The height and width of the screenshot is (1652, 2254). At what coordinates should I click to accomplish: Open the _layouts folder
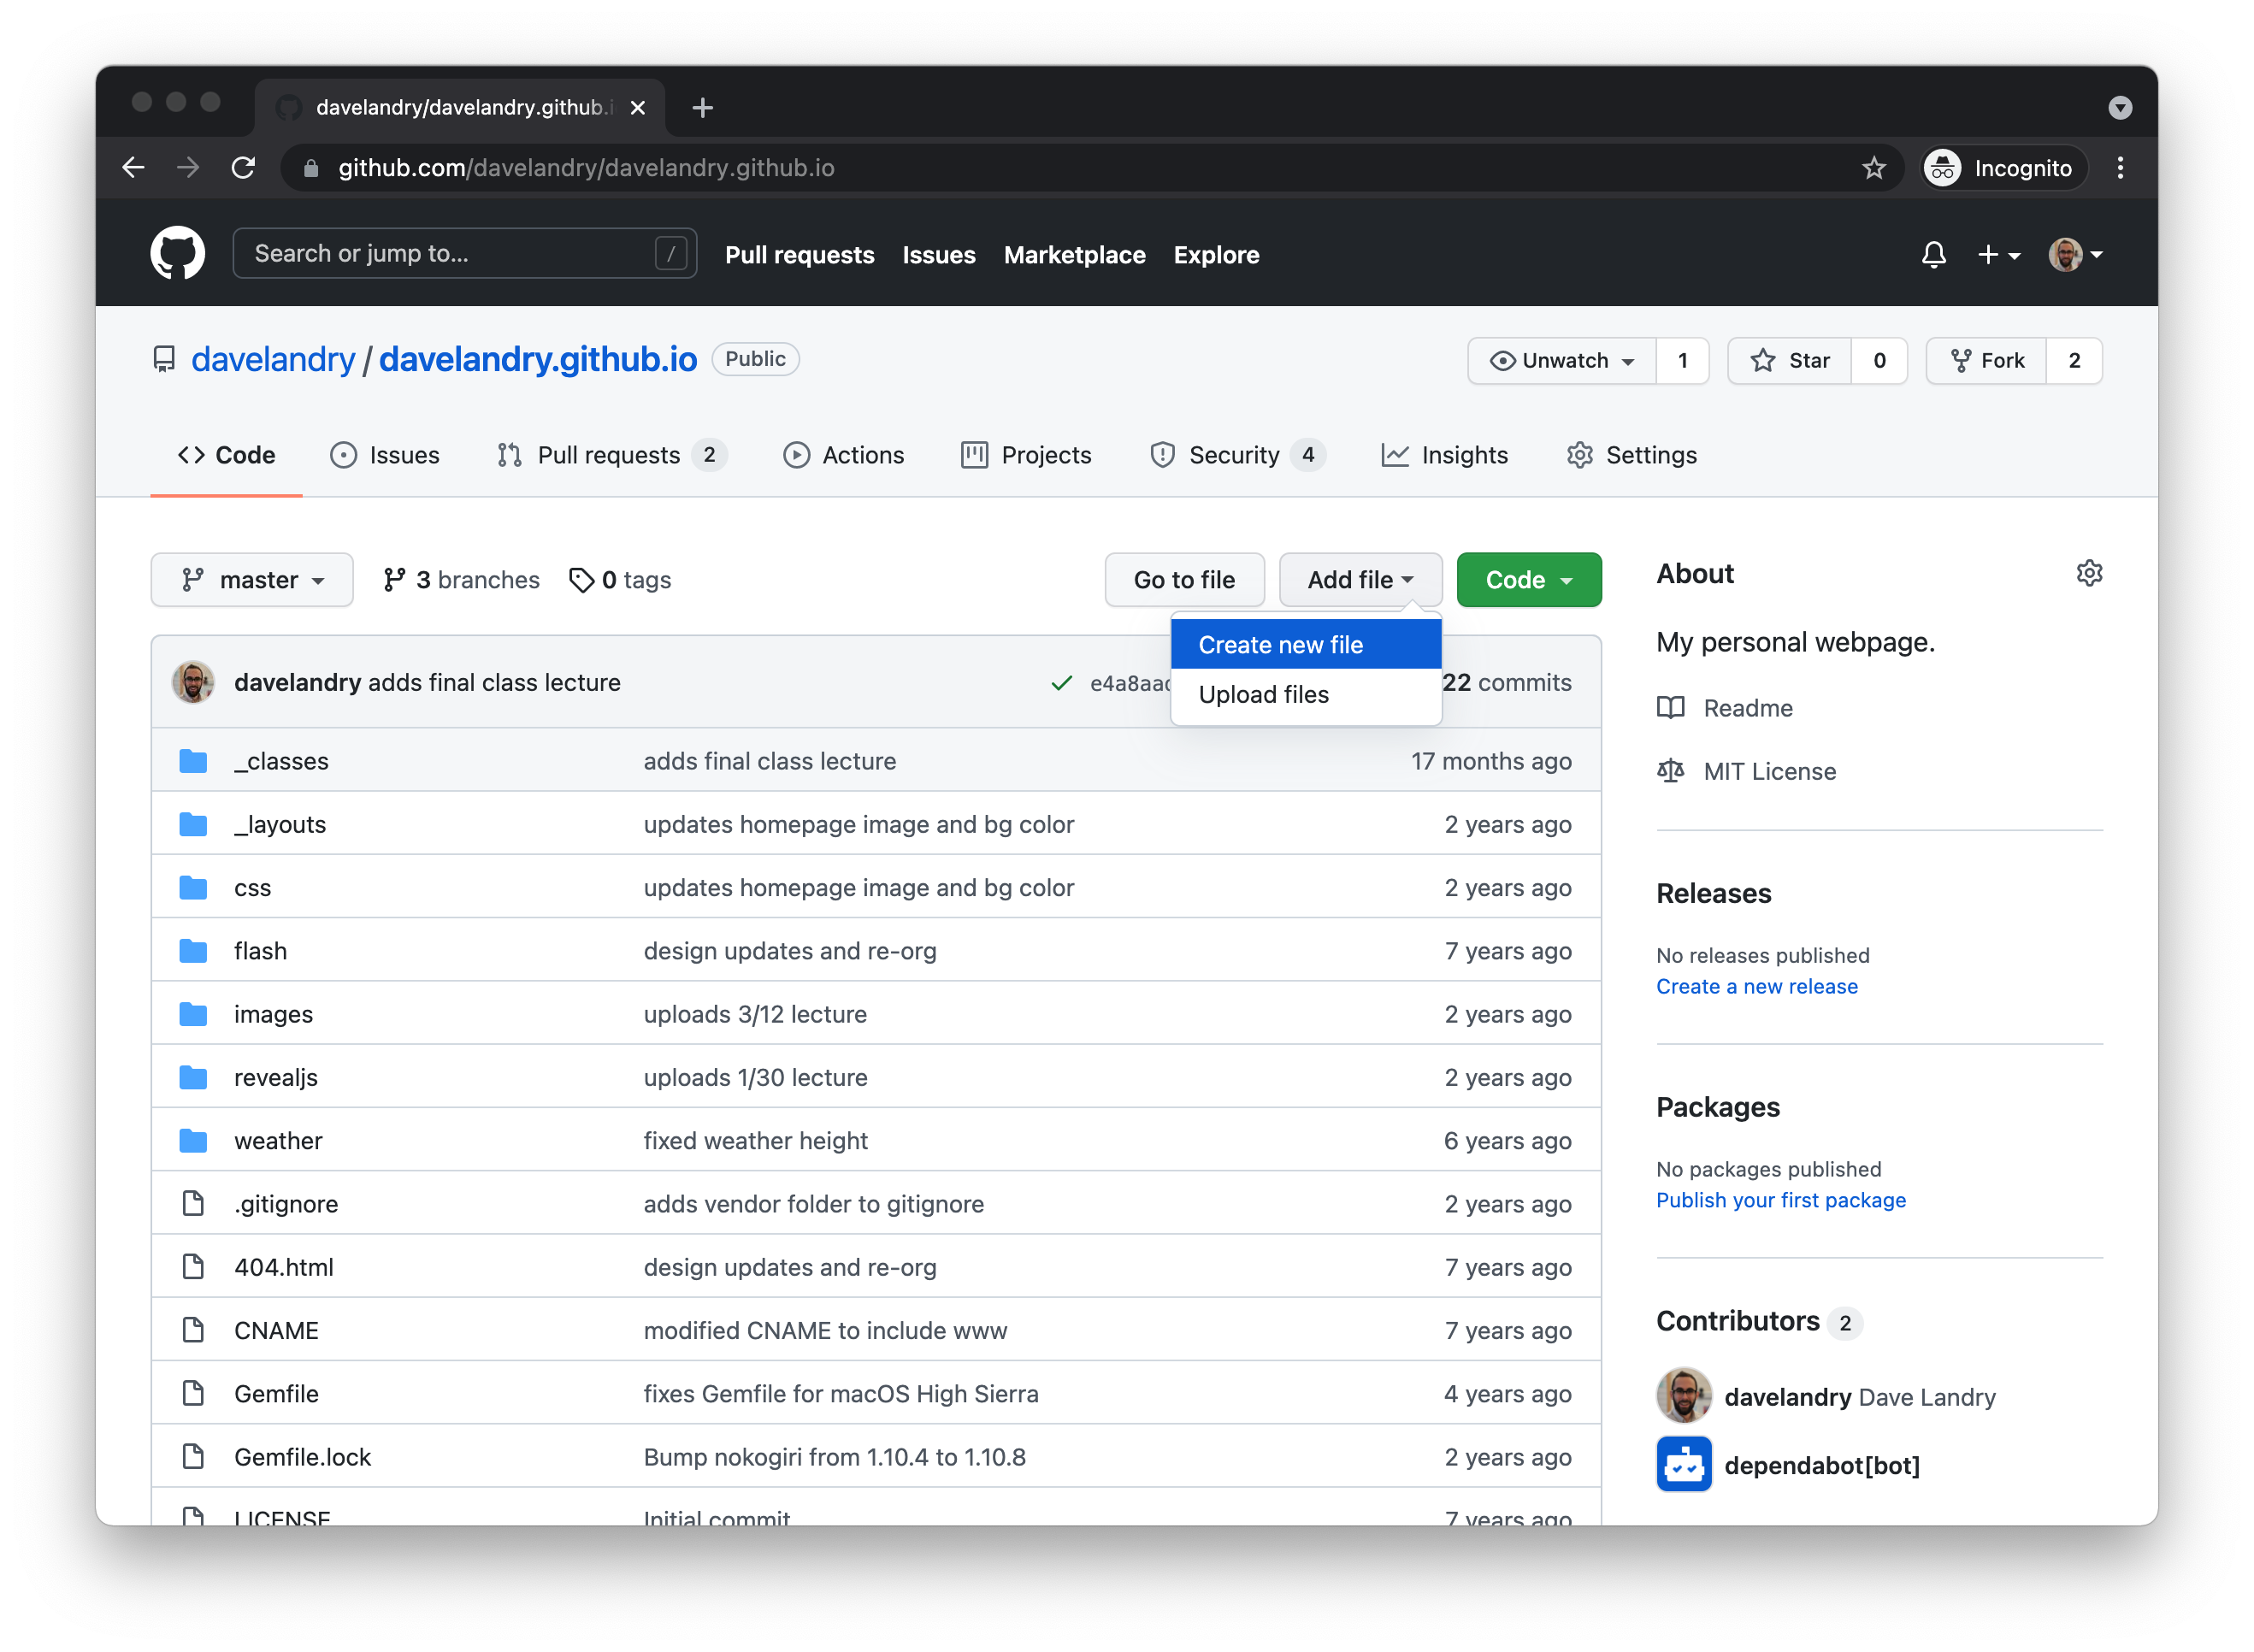click(280, 824)
